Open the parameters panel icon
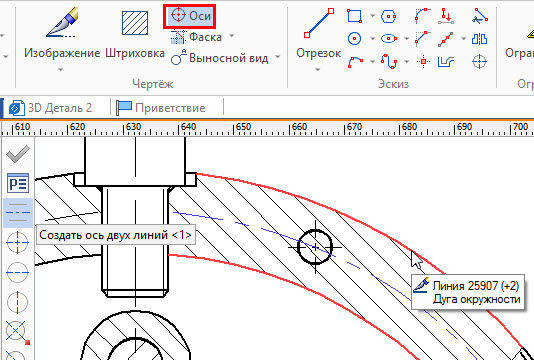This screenshot has height=360, width=534. point(18,184)
